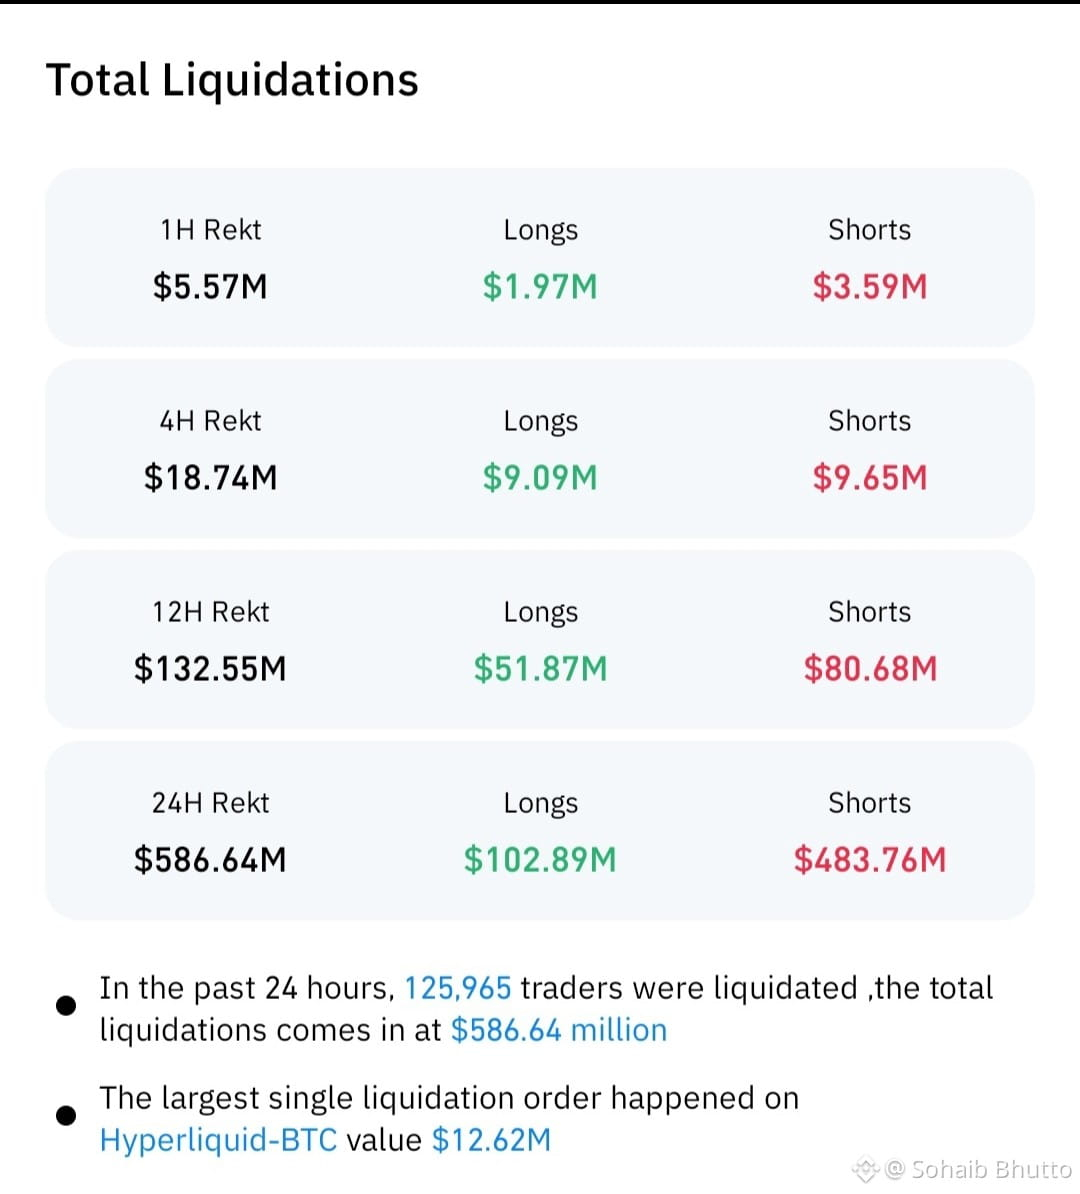The width and height of the screenshot is (1080, 1194).
Task: Click the 125,965 traders figure
Action: pyautogui.click(x=457, y=988)
